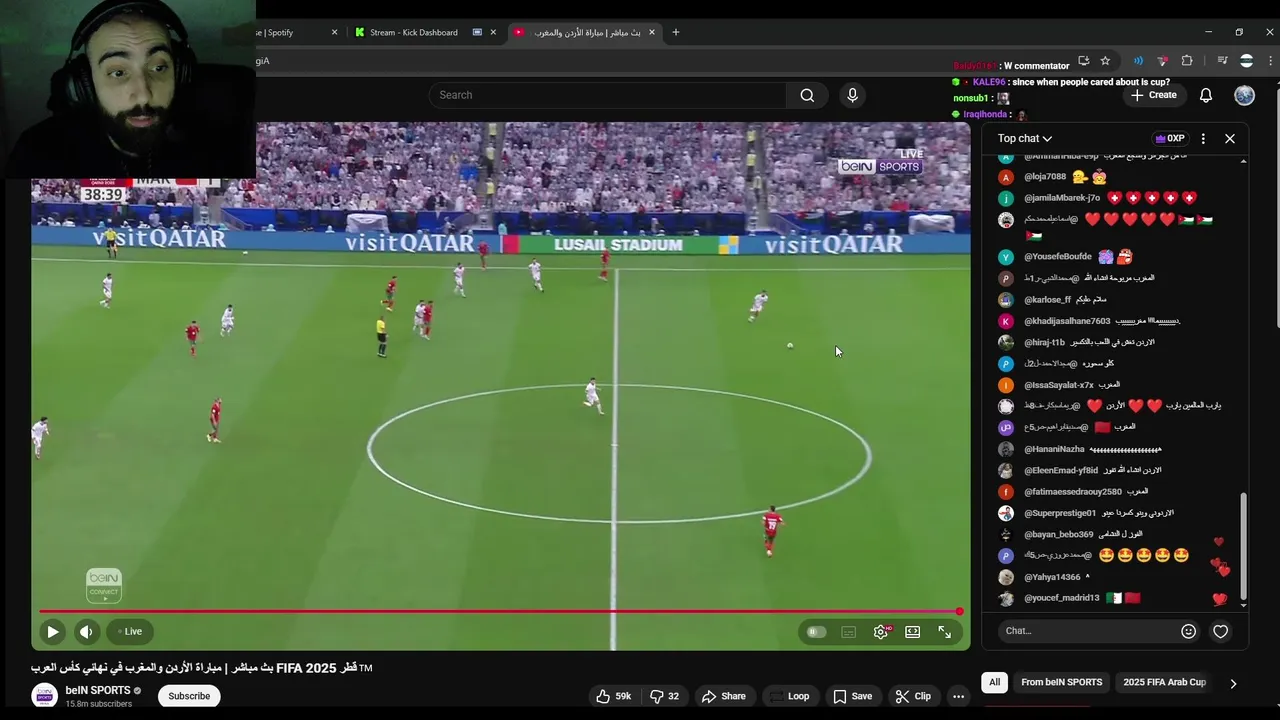The width and height of the screenshot is (1280, 720).
Task: Open the YouTube account avatar menu
Action: click(x=1244, y=95)
